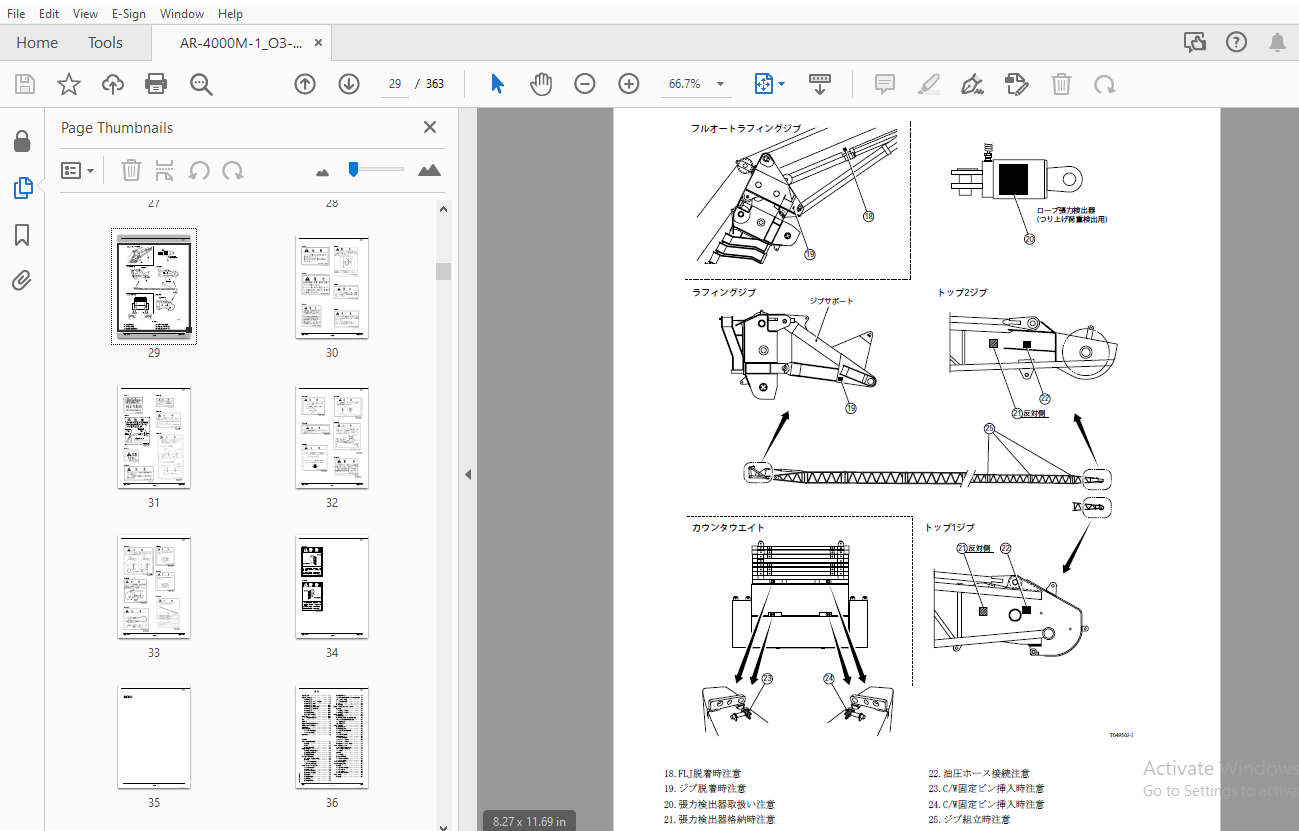Go to the previous page with the up arrow
The height and width of the screenshot is (831, 1299).
pos(305,84)
